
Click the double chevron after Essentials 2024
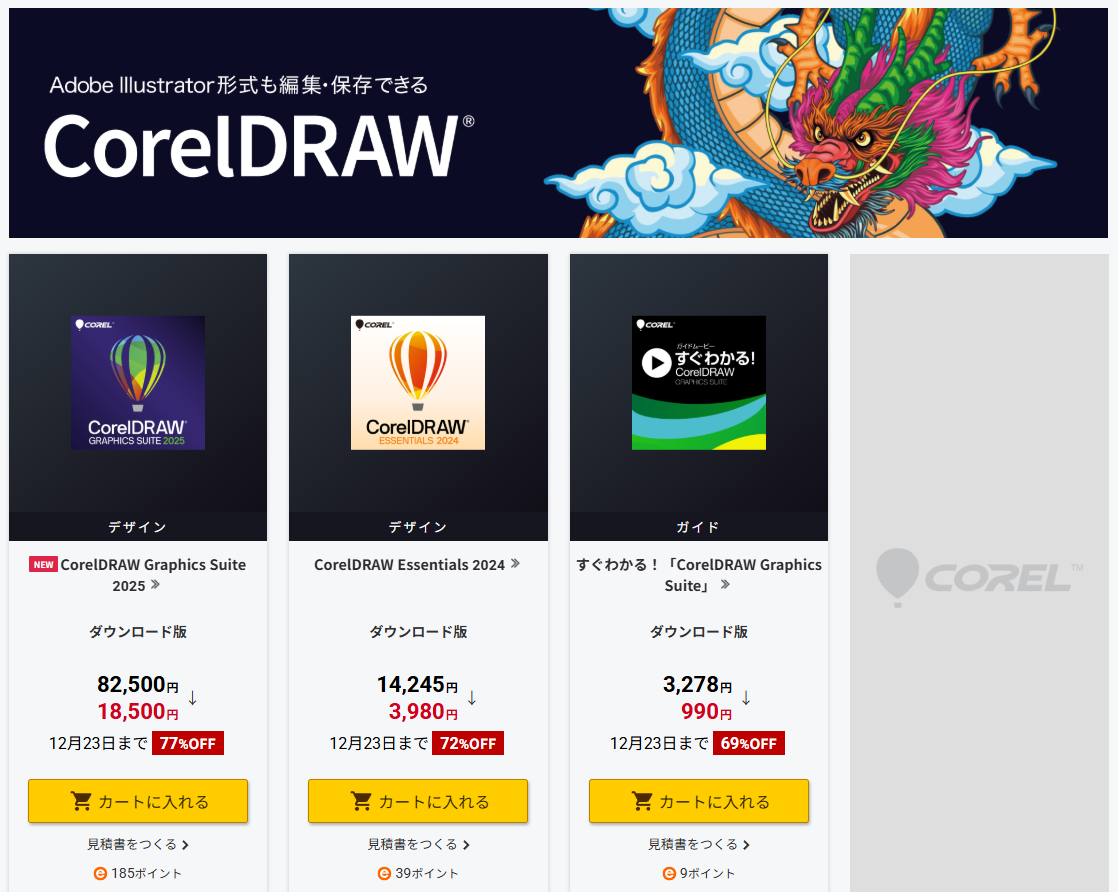516,563
